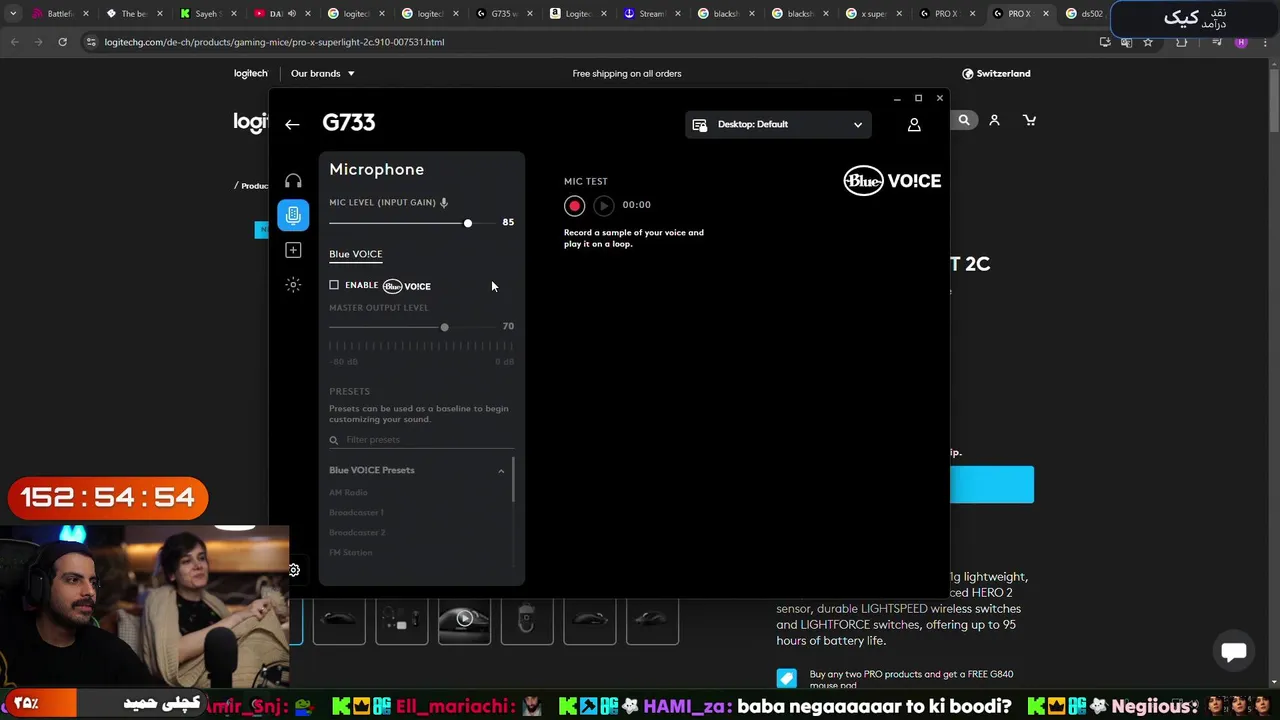Open the browser tab search dropdown
The height and width of the screenshot is (720, 1280).
(12, 14)
